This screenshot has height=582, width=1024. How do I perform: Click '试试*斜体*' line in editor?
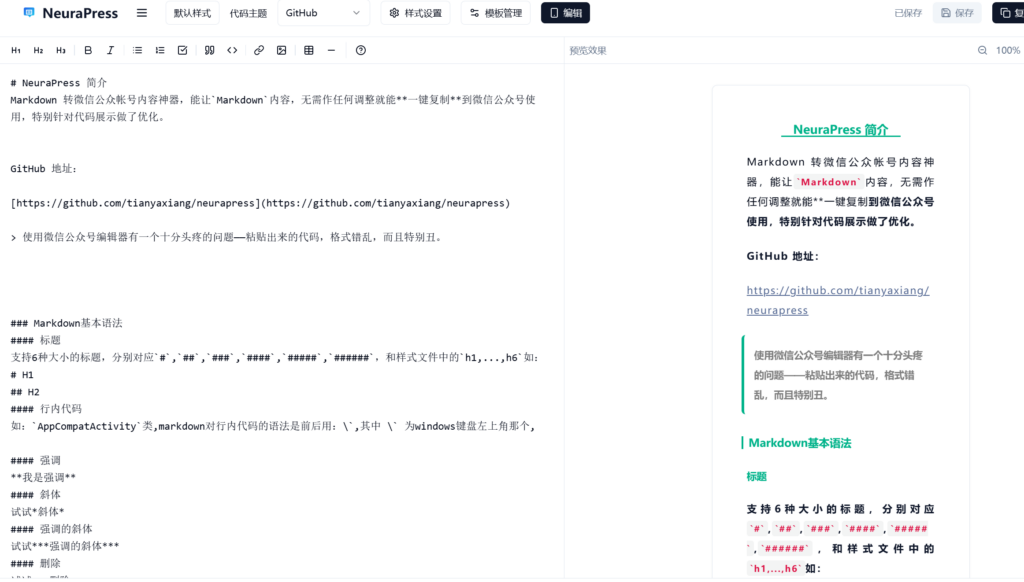(x=38, y=511)
